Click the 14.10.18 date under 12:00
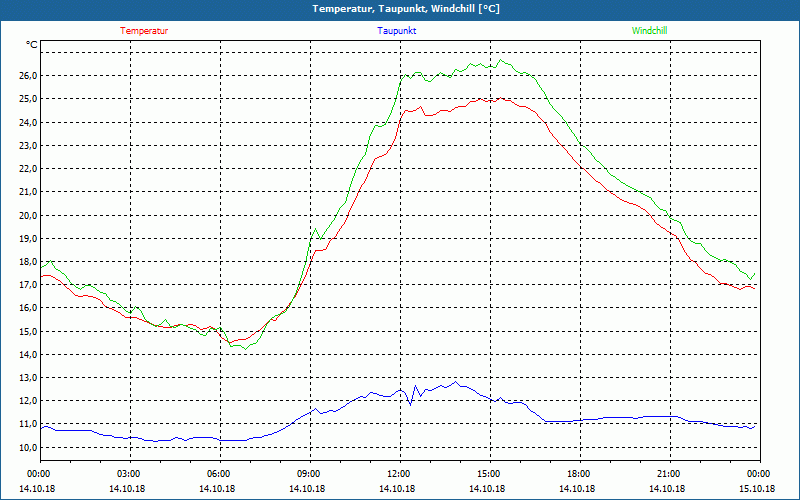Screen dimensions: 800x500 [397, 489]
